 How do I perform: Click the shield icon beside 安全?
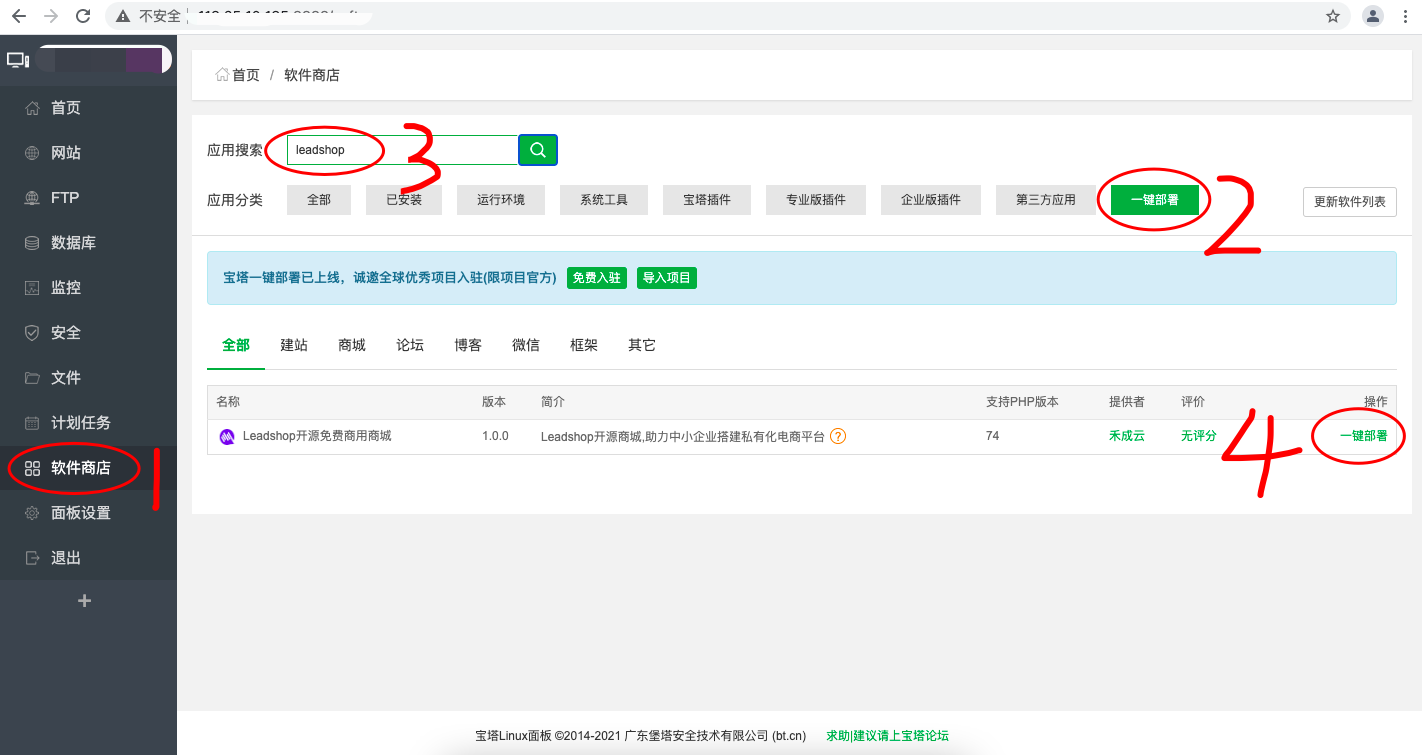32,333
